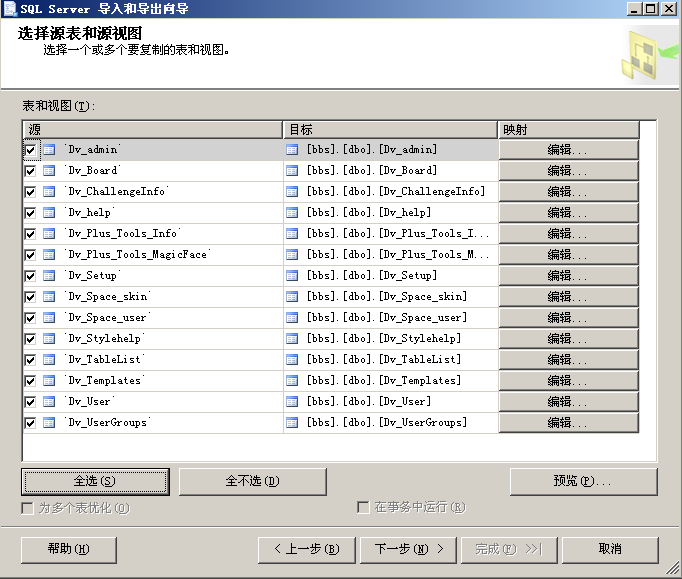
Task: Click the destination icon for [bbs].[dbo].[Dv_help]
Action: 292,213
